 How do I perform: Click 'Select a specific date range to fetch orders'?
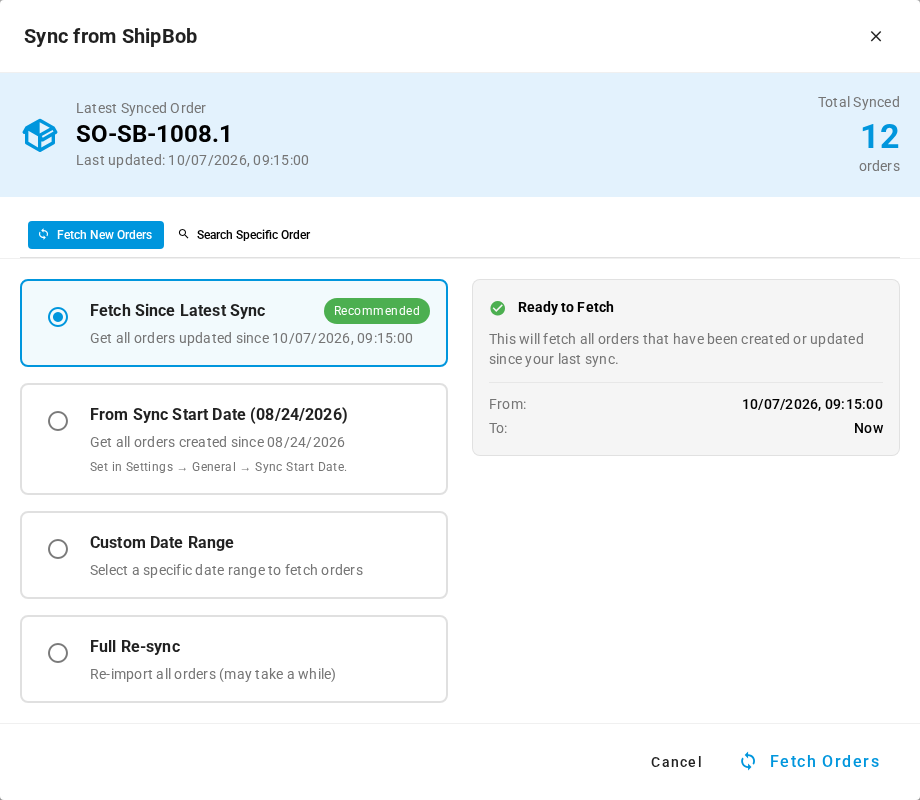click(226, 571)
